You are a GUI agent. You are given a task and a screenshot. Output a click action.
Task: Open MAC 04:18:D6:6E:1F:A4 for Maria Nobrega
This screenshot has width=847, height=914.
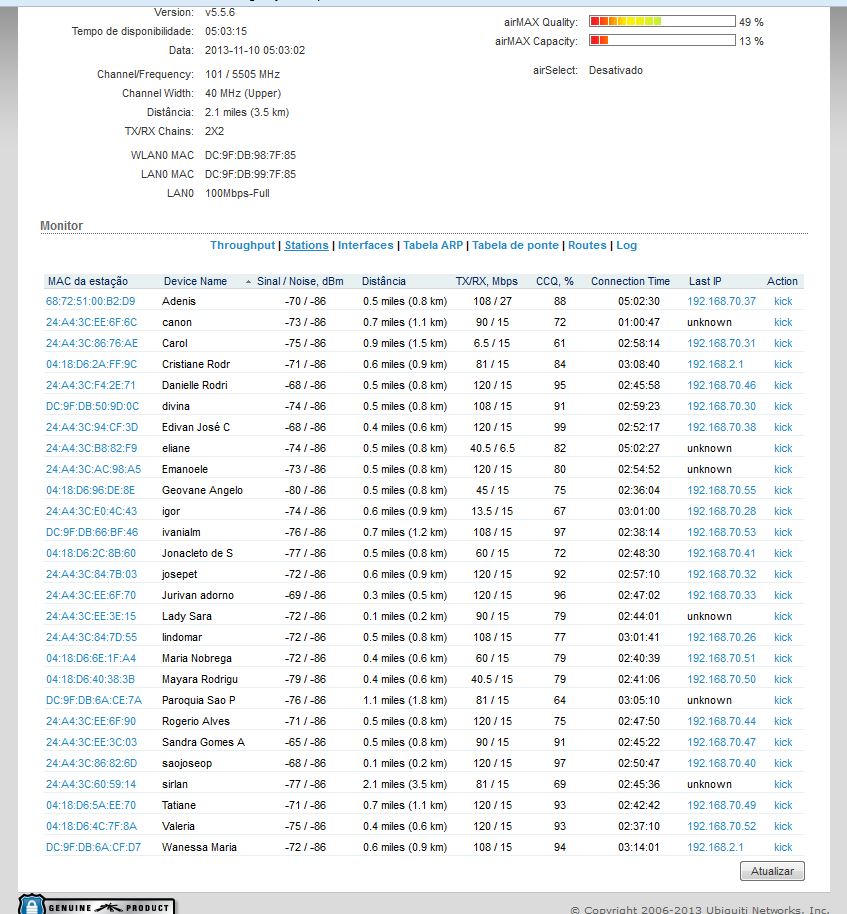tap(91, 658)
